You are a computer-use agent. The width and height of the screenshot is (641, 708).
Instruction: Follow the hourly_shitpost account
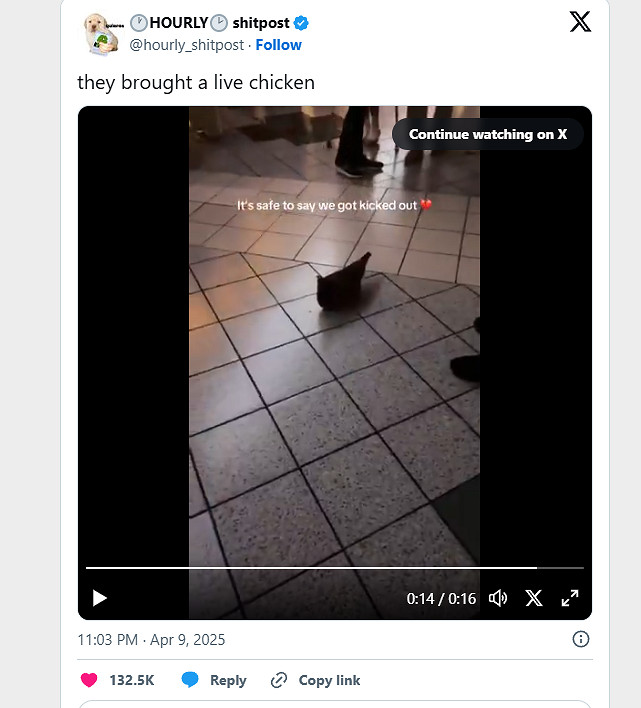pyautogui.click(x=279, y=45)
